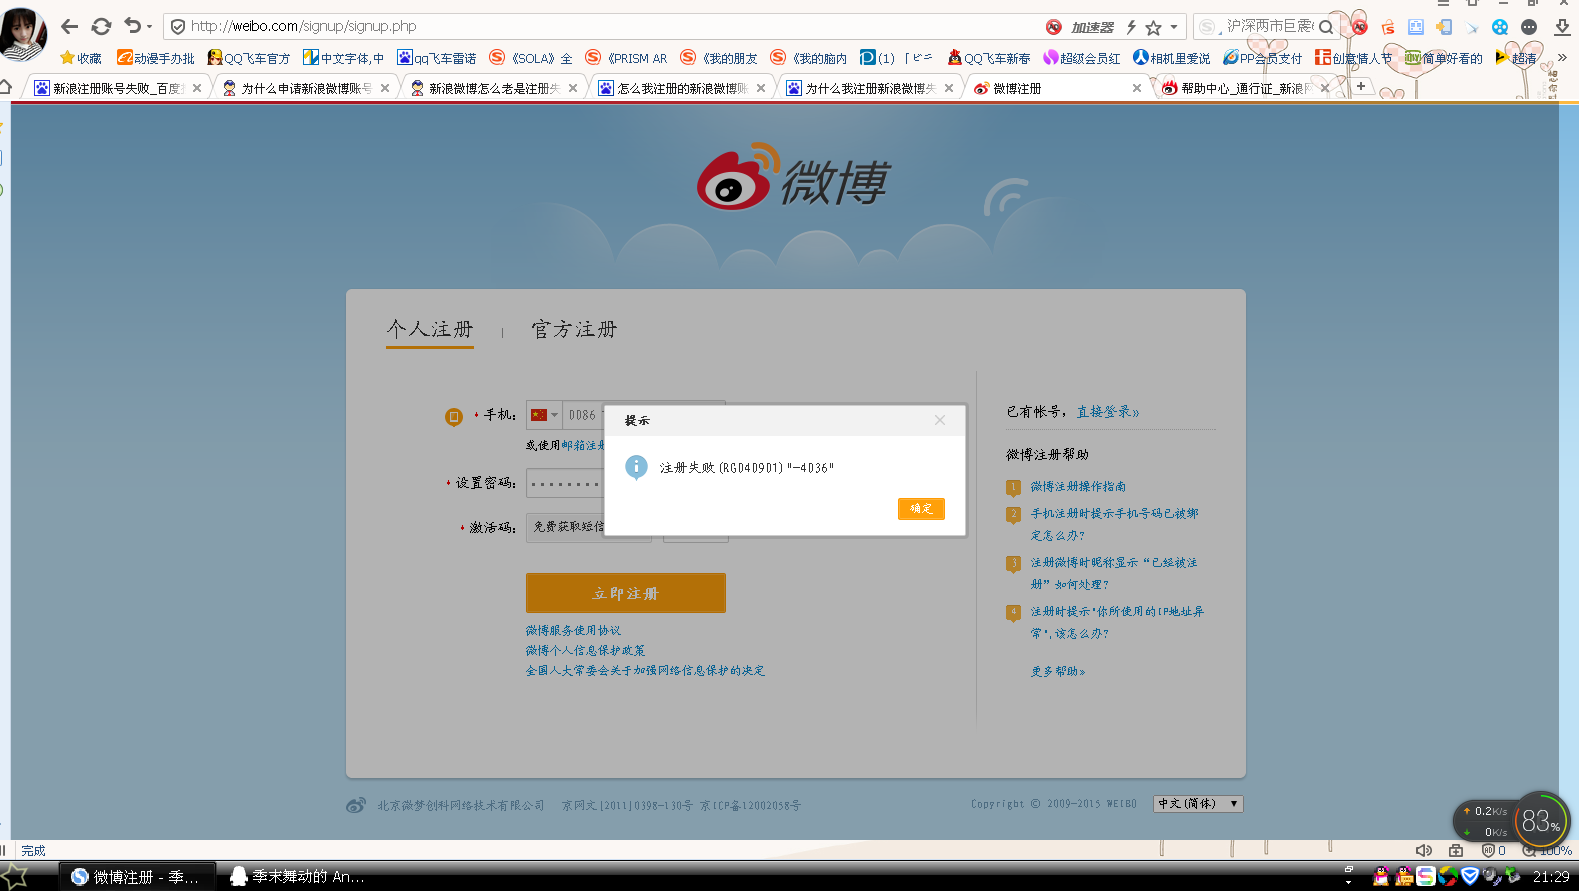Click the home icon left of the tabs
The image size is (1579, 891).
6,87
